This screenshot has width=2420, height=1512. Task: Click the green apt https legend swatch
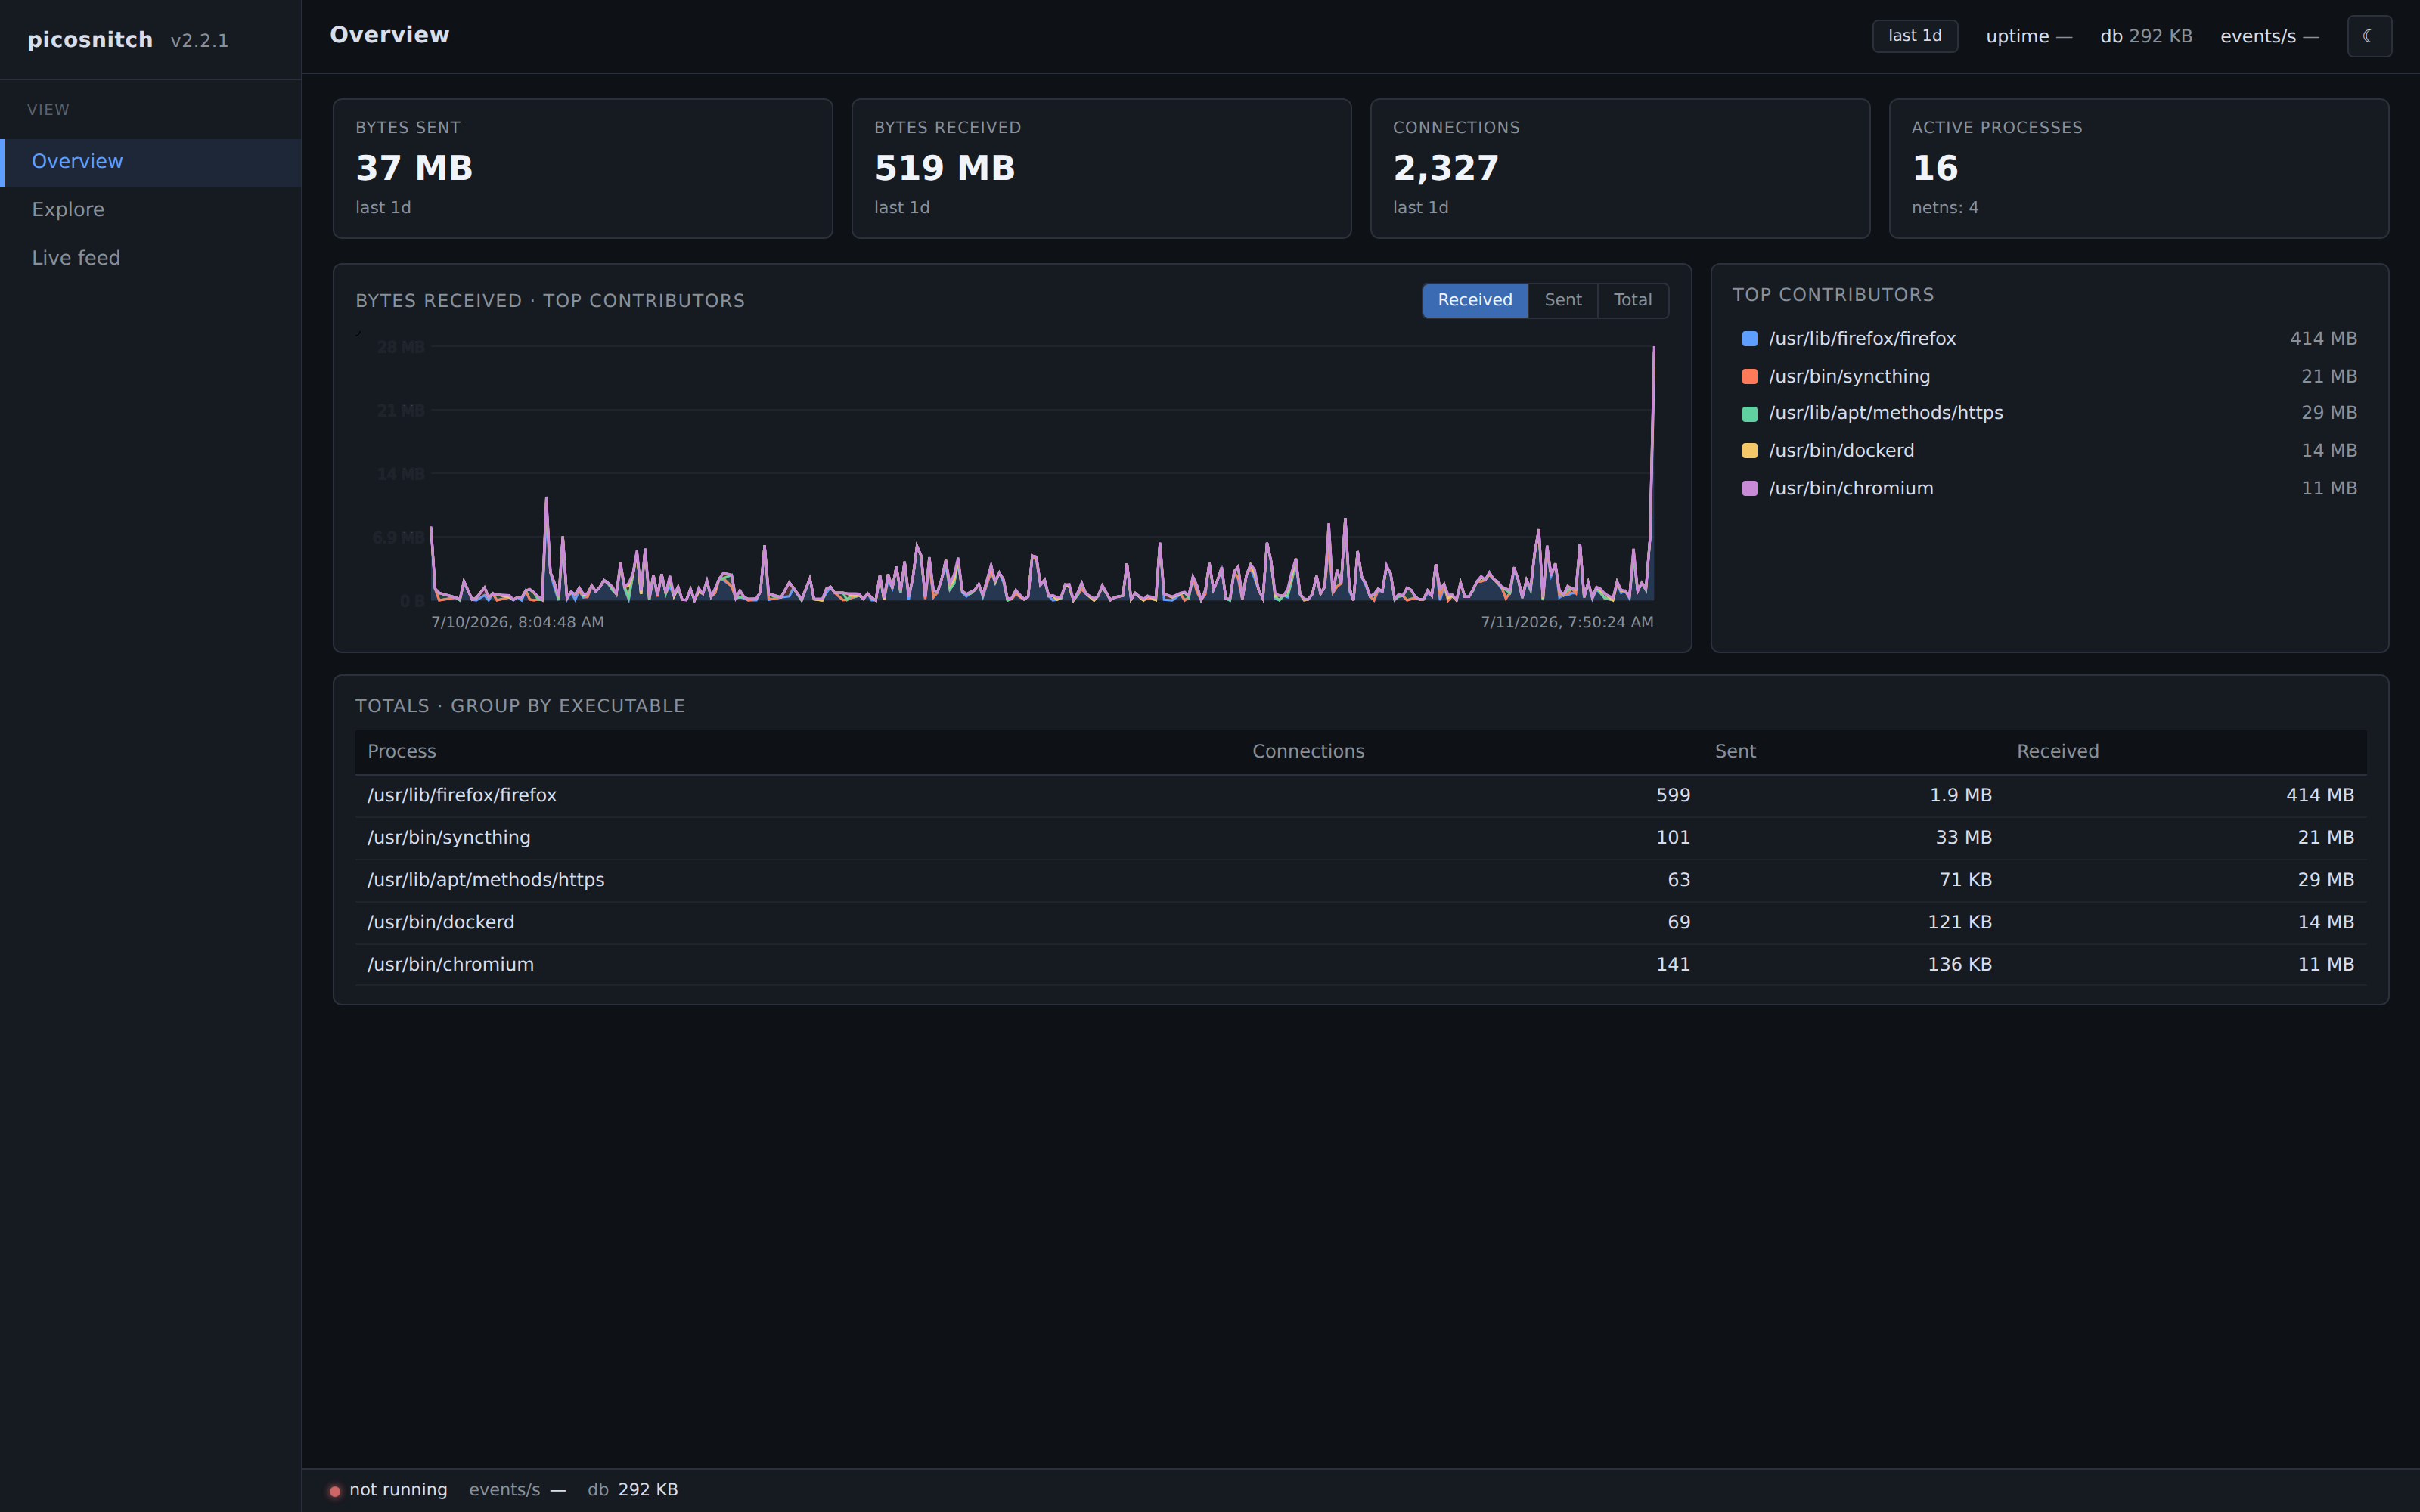coord(1749,414)
